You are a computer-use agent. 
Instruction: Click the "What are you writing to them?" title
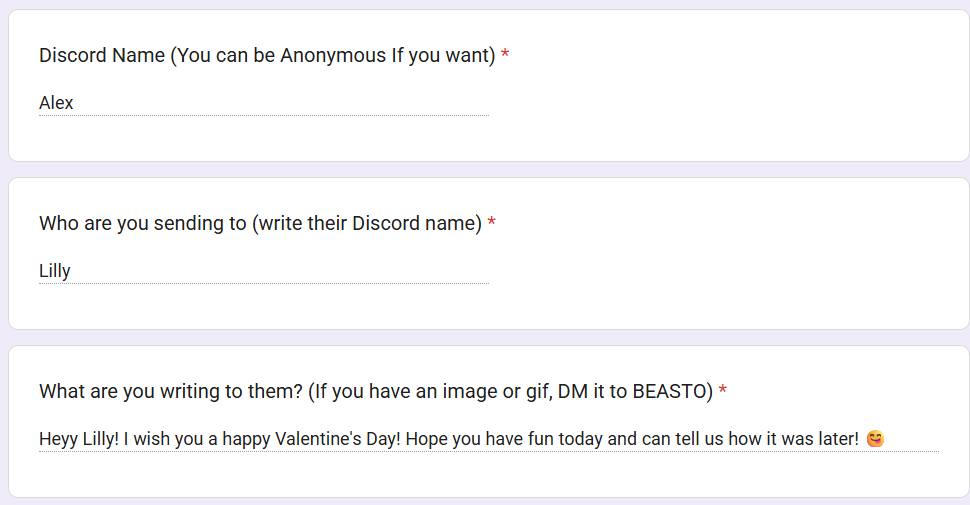tap(170, 392)
